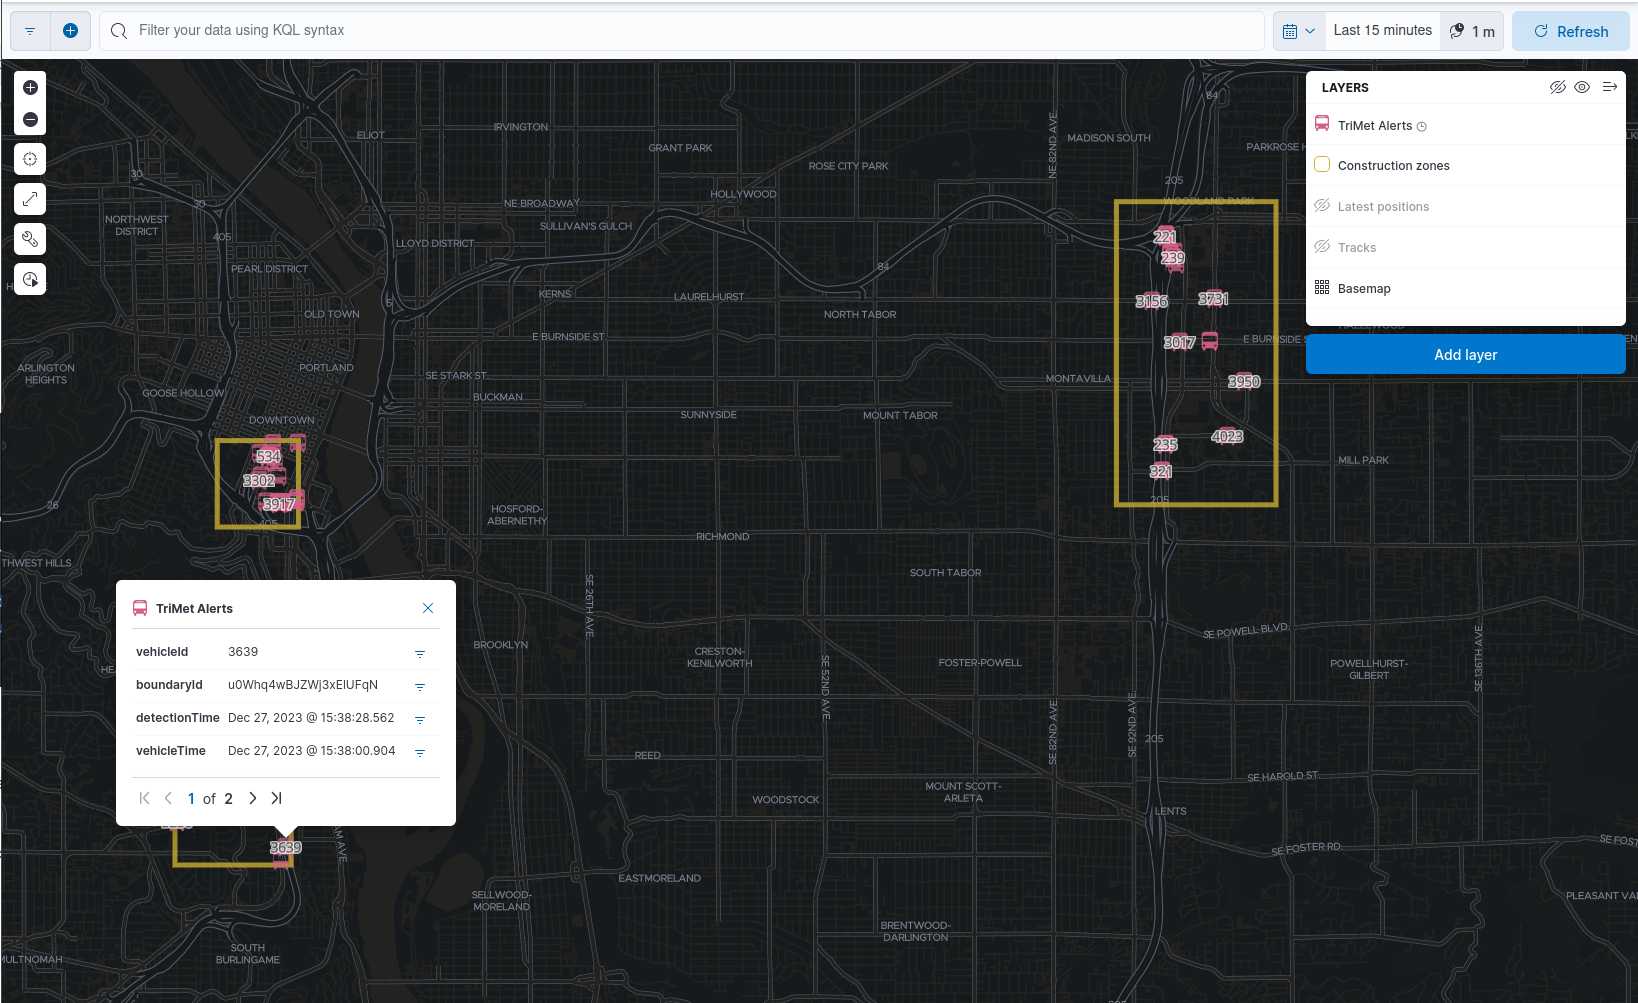
Task: Click the TriMet Alerts bus layer icon
Action: 1322,123
